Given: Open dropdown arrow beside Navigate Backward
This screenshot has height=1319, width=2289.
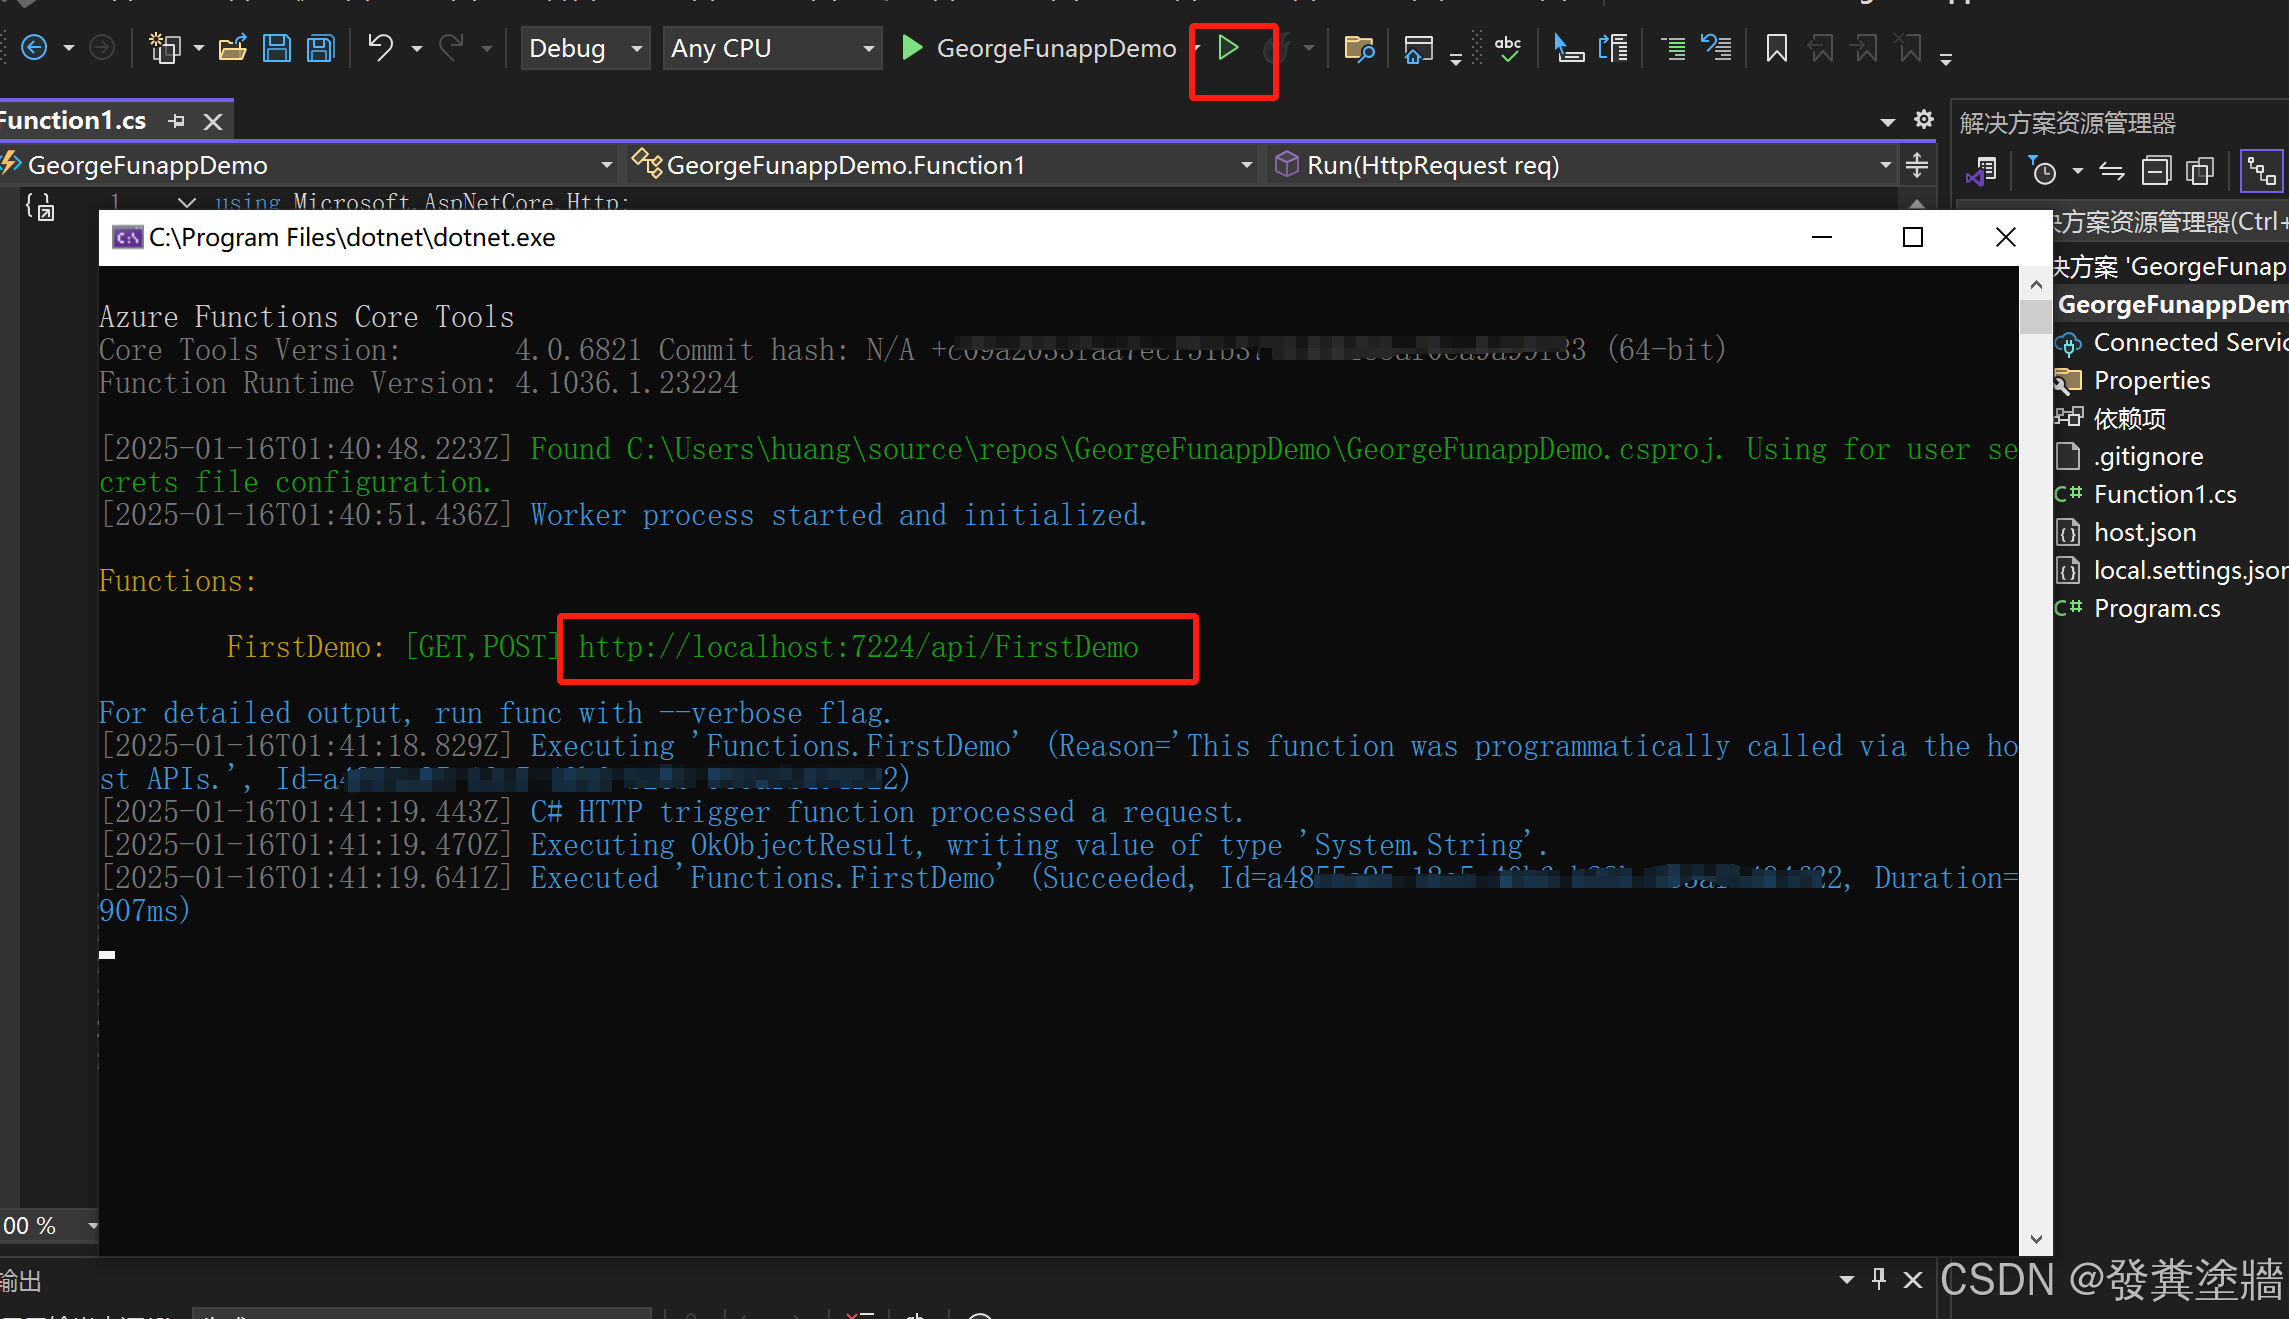Looking at the screenshot, I should tap(69, 48).
